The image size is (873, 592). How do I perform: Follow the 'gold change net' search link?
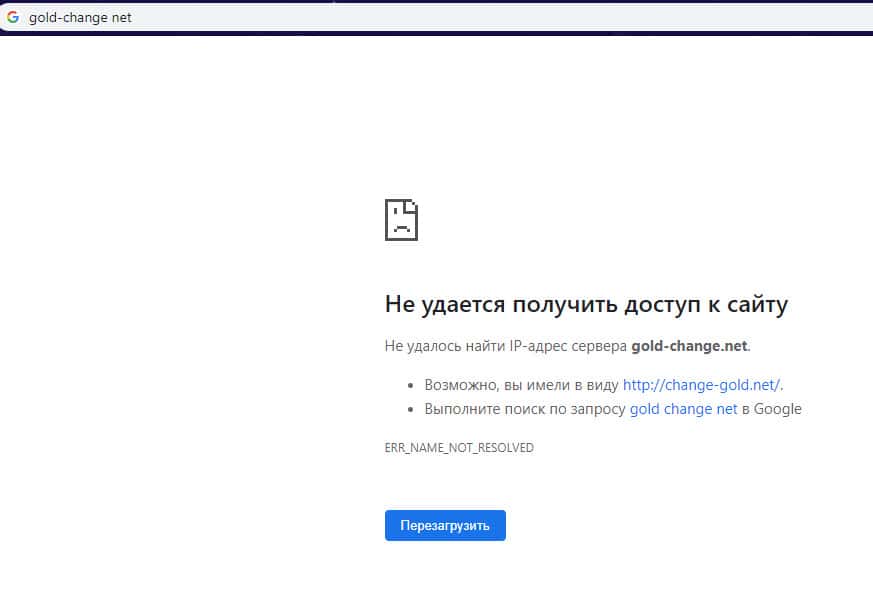pos(683,409)
